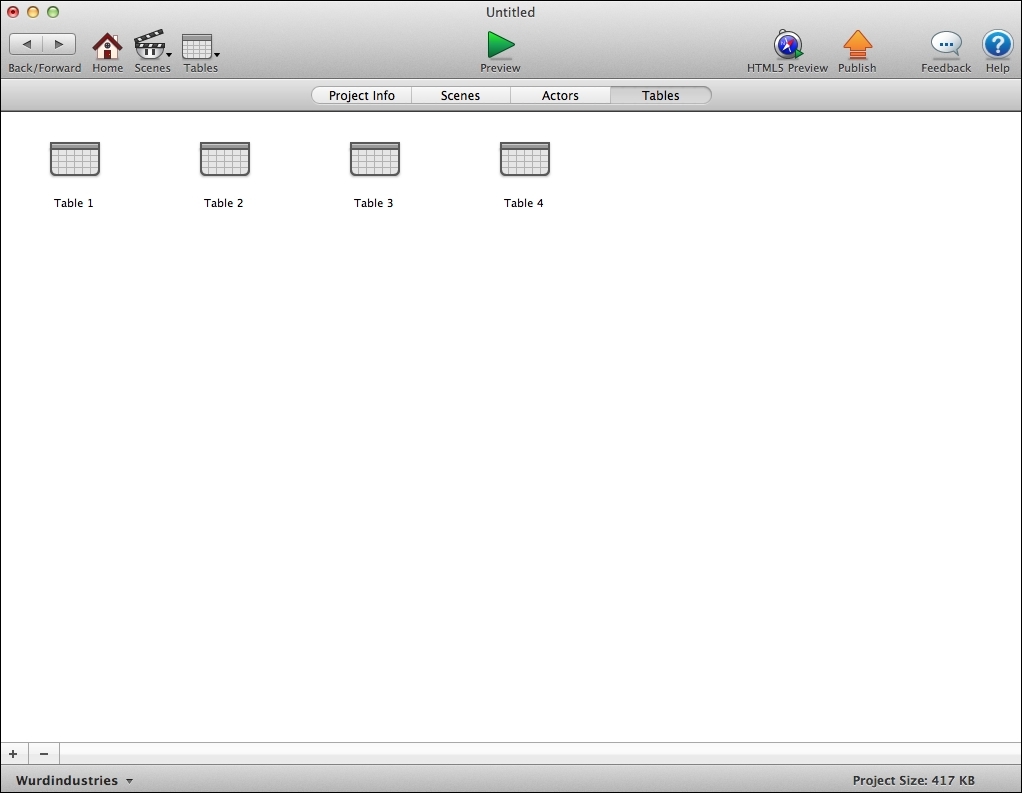Start the green Preview play button
Screen dimensions: 1022x793
tap(501, 45)
